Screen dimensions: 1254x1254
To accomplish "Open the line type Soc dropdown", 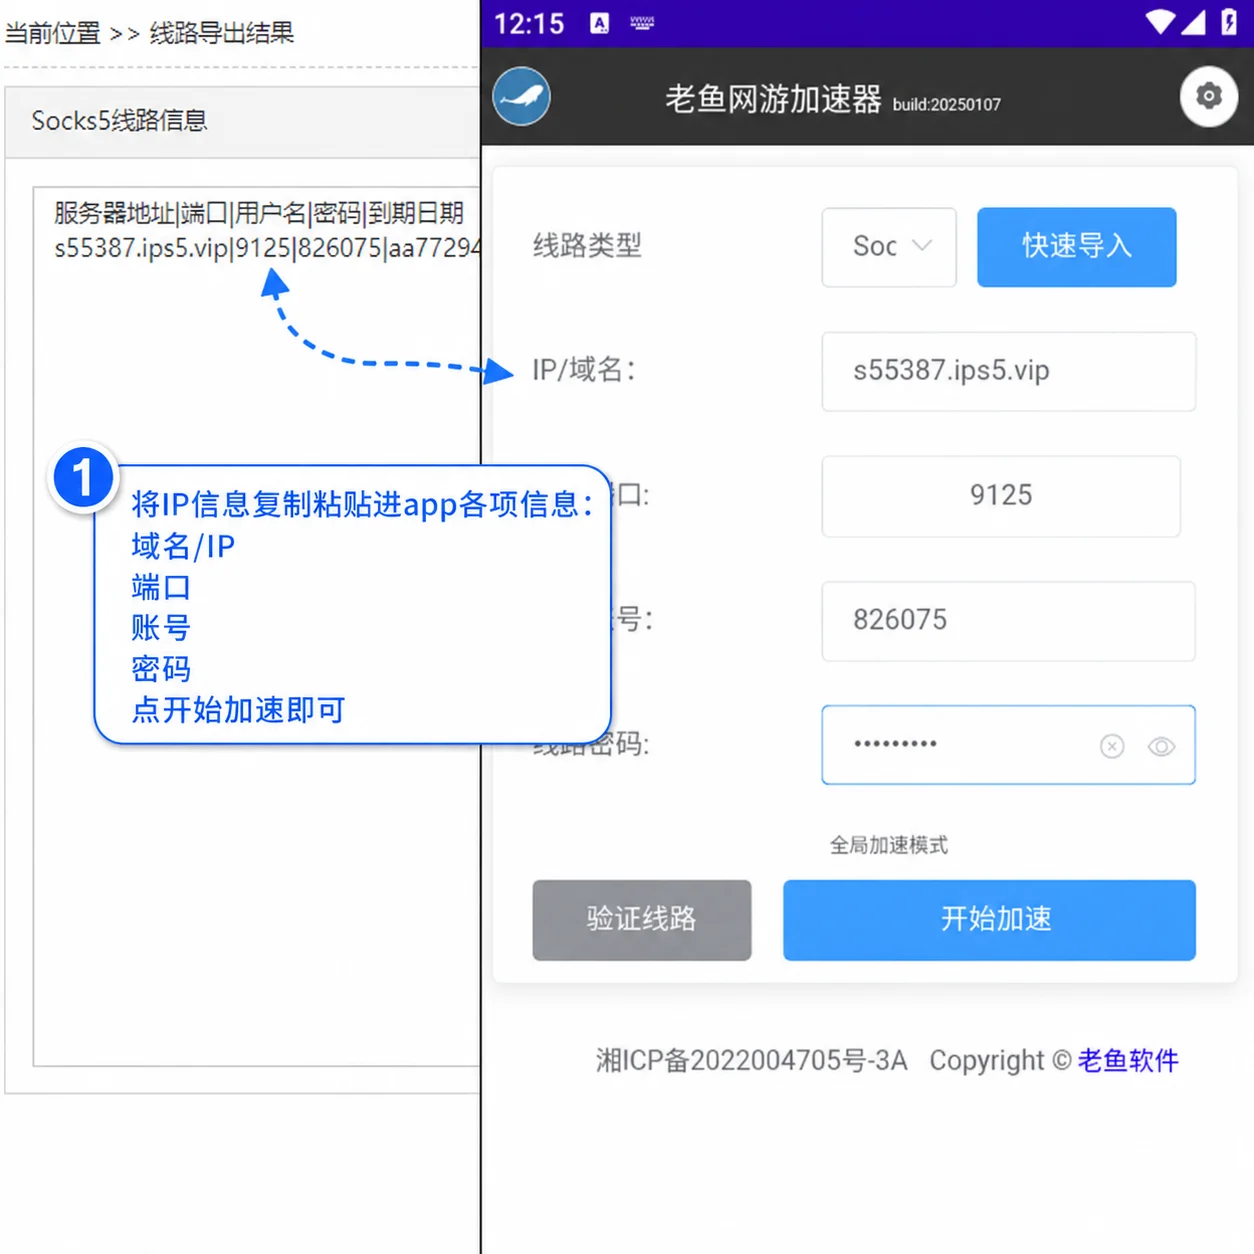I will tap(889, 247).
